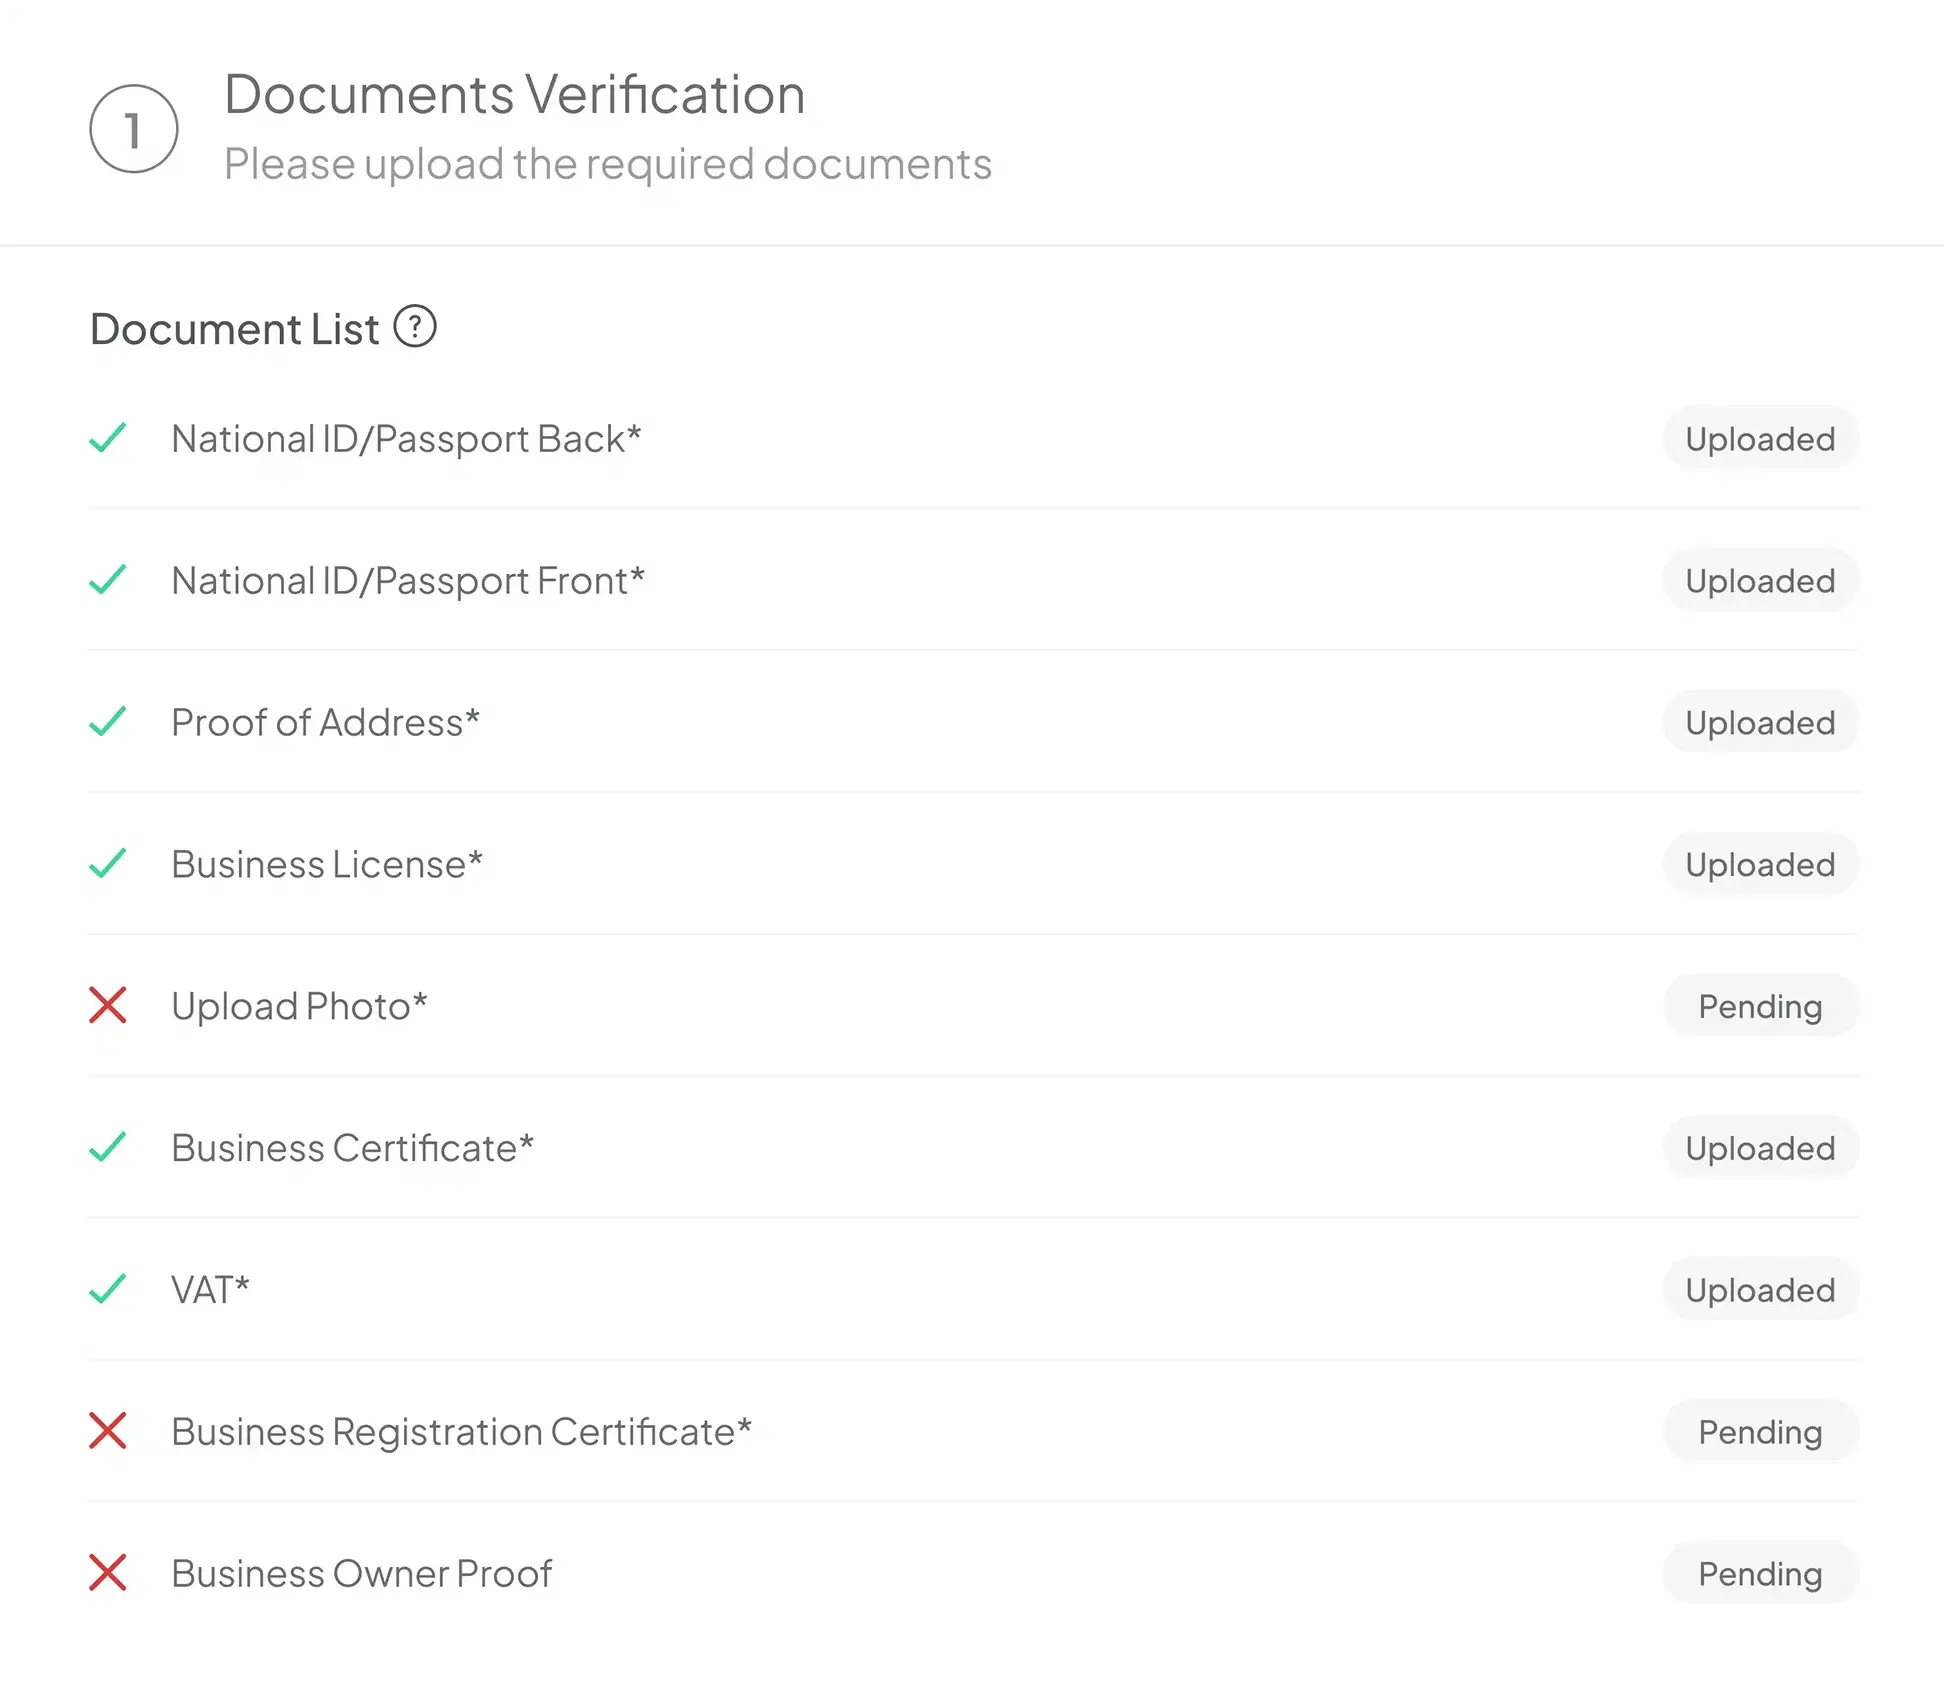The width and height of the screenshot is (1944, 1703).
Task: Click the step 1 circle icon
Action: coord(134,129)
